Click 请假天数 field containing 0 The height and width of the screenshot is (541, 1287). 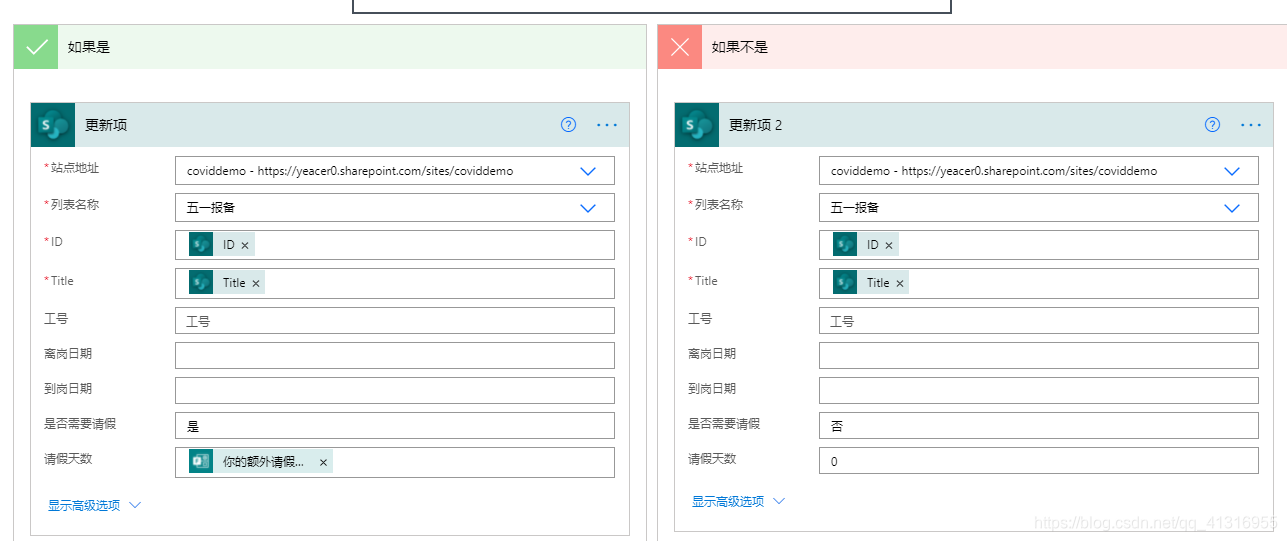coord(1039,461)
